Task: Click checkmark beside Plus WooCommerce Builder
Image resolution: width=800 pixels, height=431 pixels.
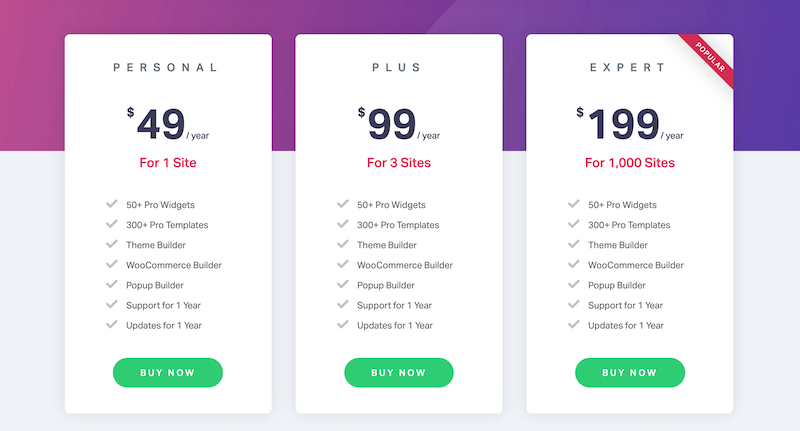Action: point(343,264)
